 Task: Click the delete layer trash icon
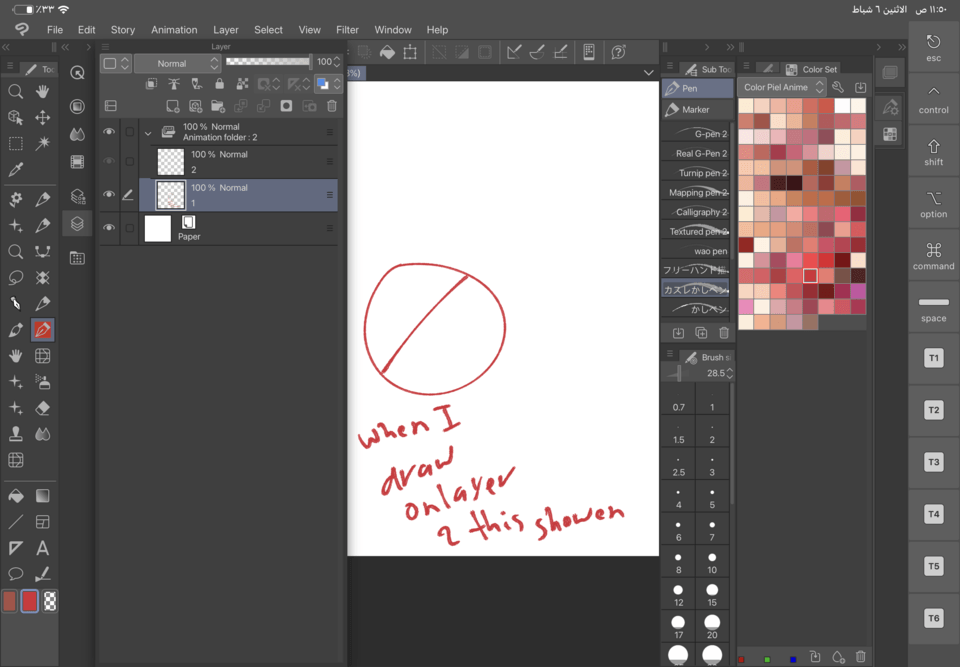click(x=332, y=105)
